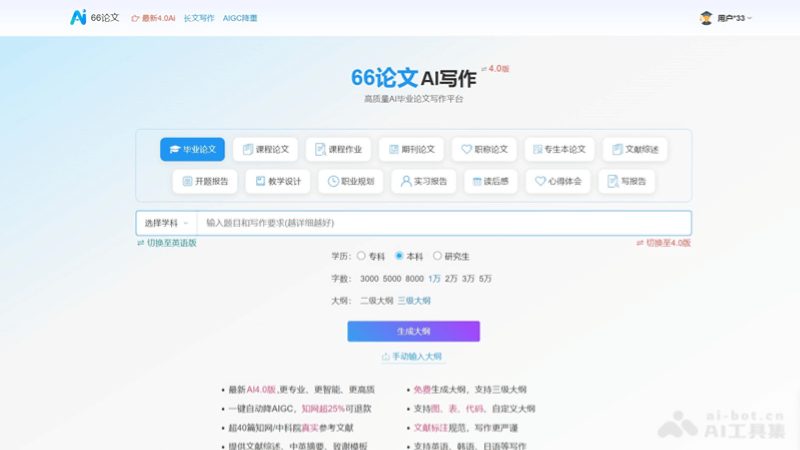
Task: Select the 毕业论文 graduation cap category
Action: [192, 149]
